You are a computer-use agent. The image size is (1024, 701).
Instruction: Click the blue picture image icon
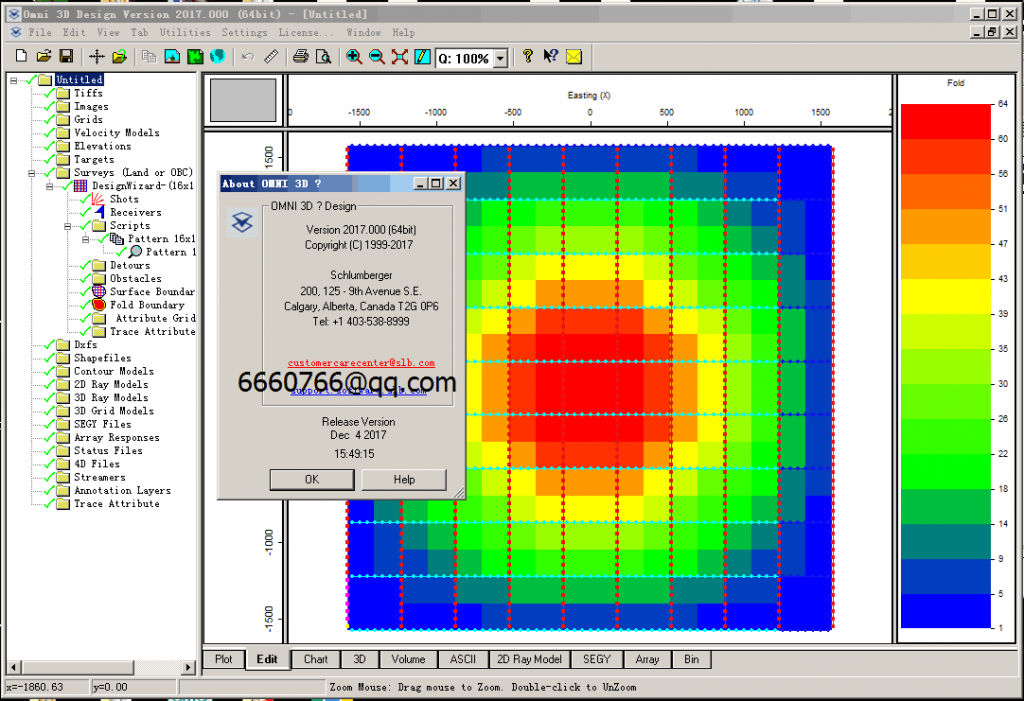[172, 56]
